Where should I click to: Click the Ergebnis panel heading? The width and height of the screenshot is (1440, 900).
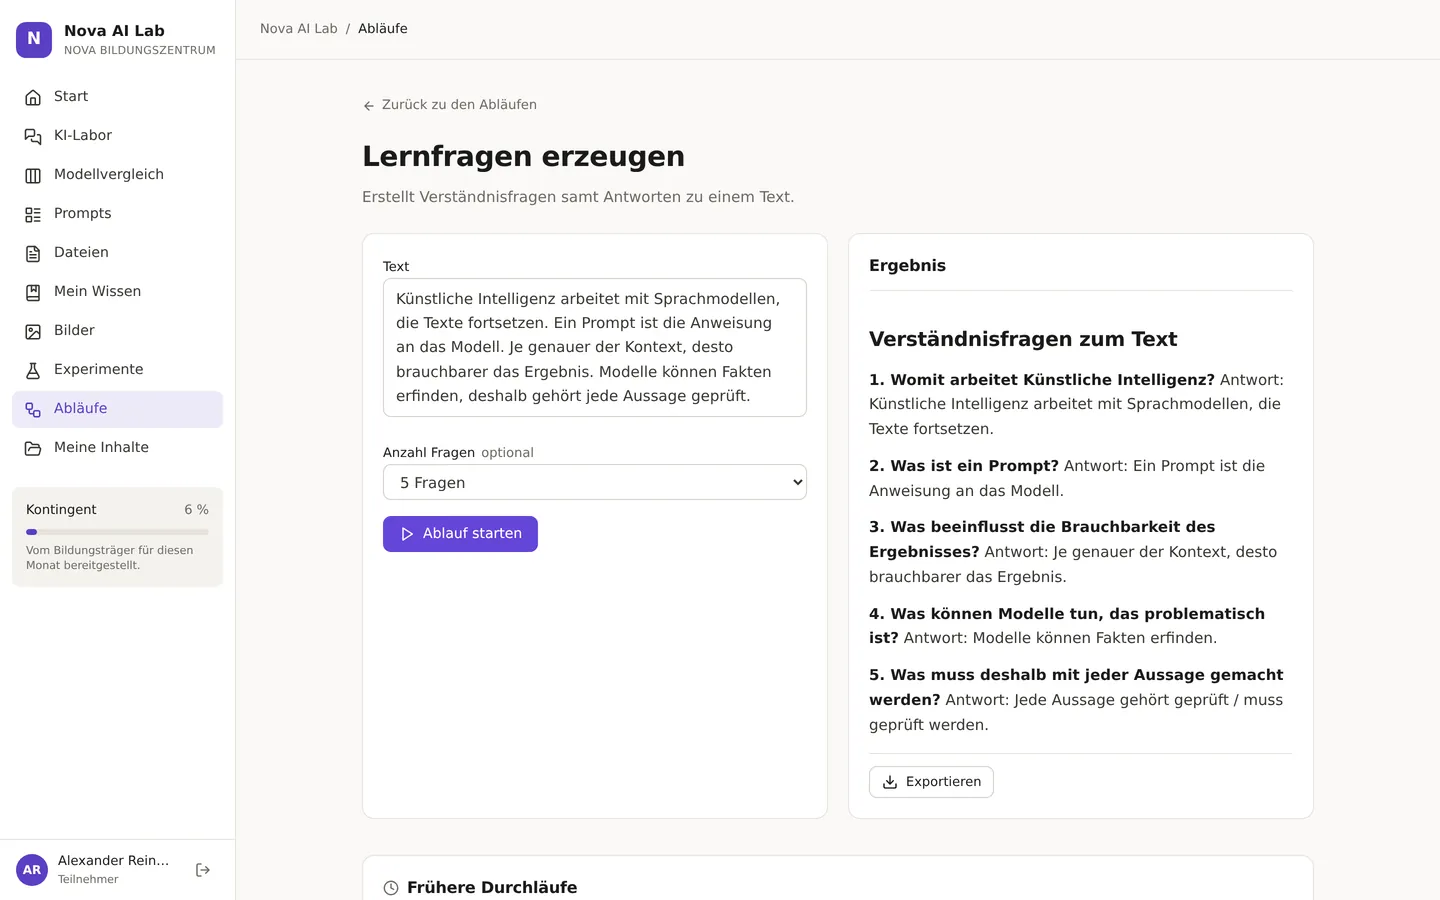[907, 266]
